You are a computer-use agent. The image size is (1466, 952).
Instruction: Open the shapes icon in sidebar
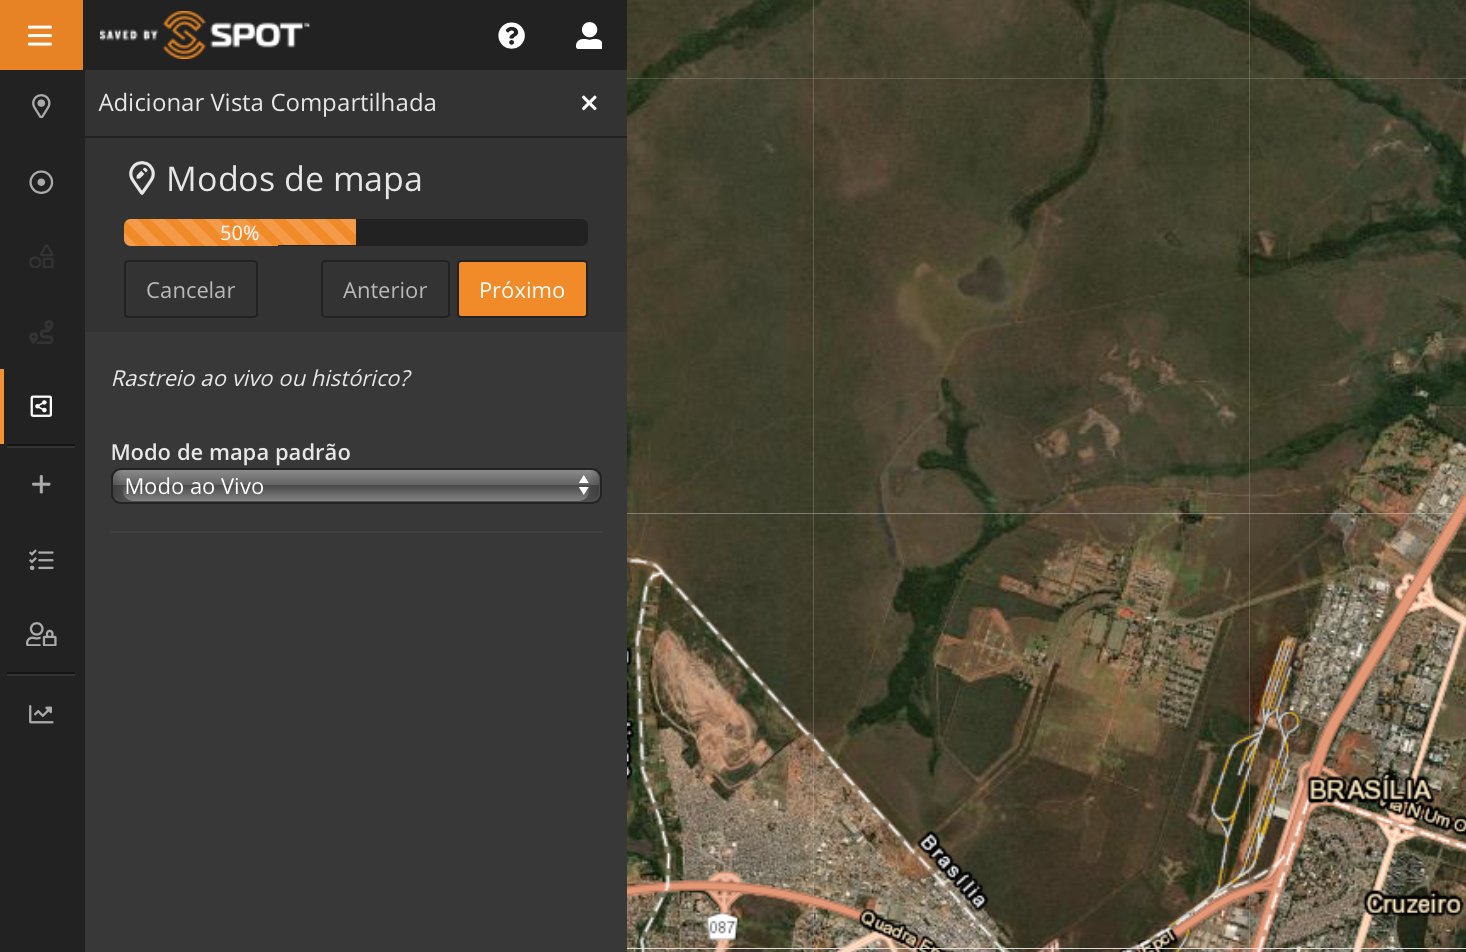click(41, 257)
